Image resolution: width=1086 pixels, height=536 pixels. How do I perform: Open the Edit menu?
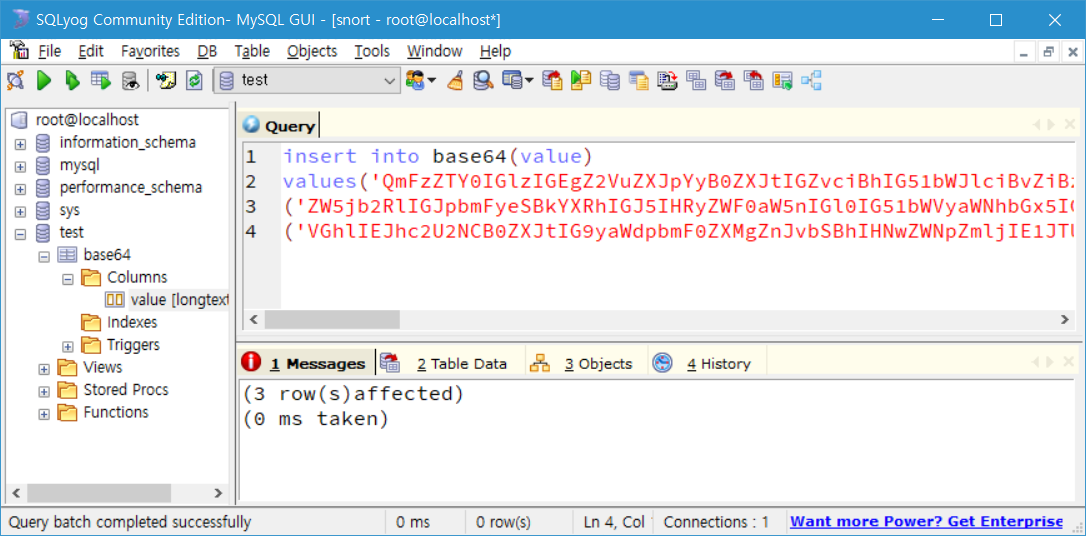91,51
